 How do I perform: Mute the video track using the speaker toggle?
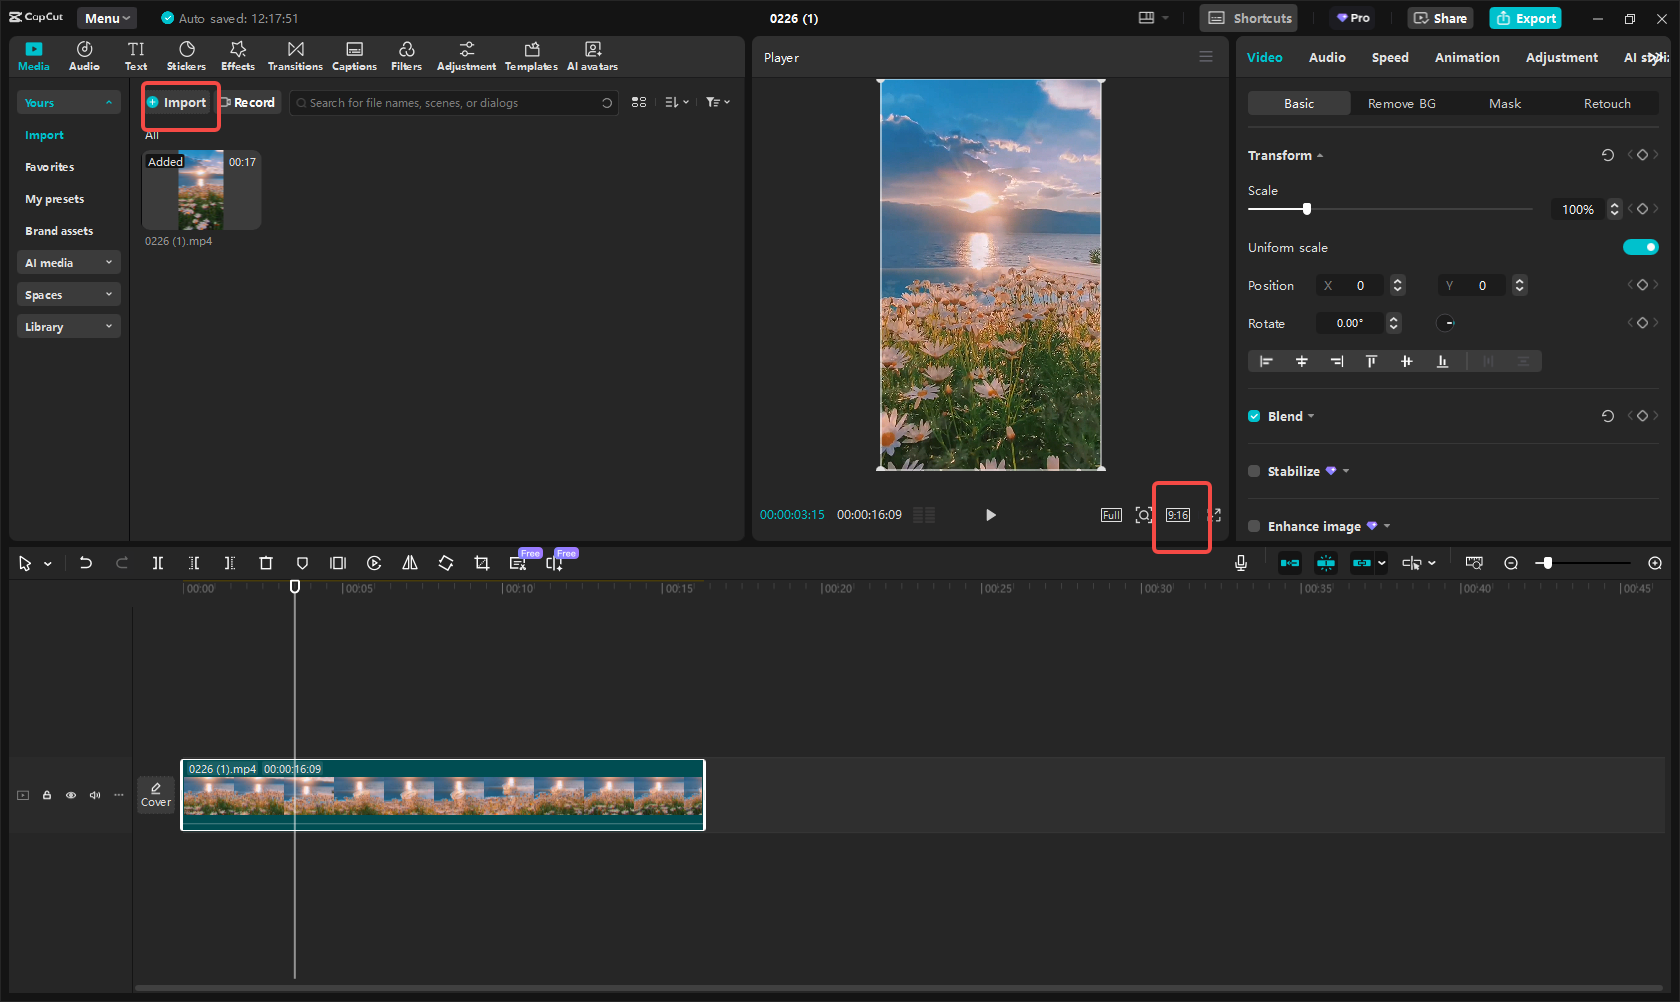(x=95, y=795)
